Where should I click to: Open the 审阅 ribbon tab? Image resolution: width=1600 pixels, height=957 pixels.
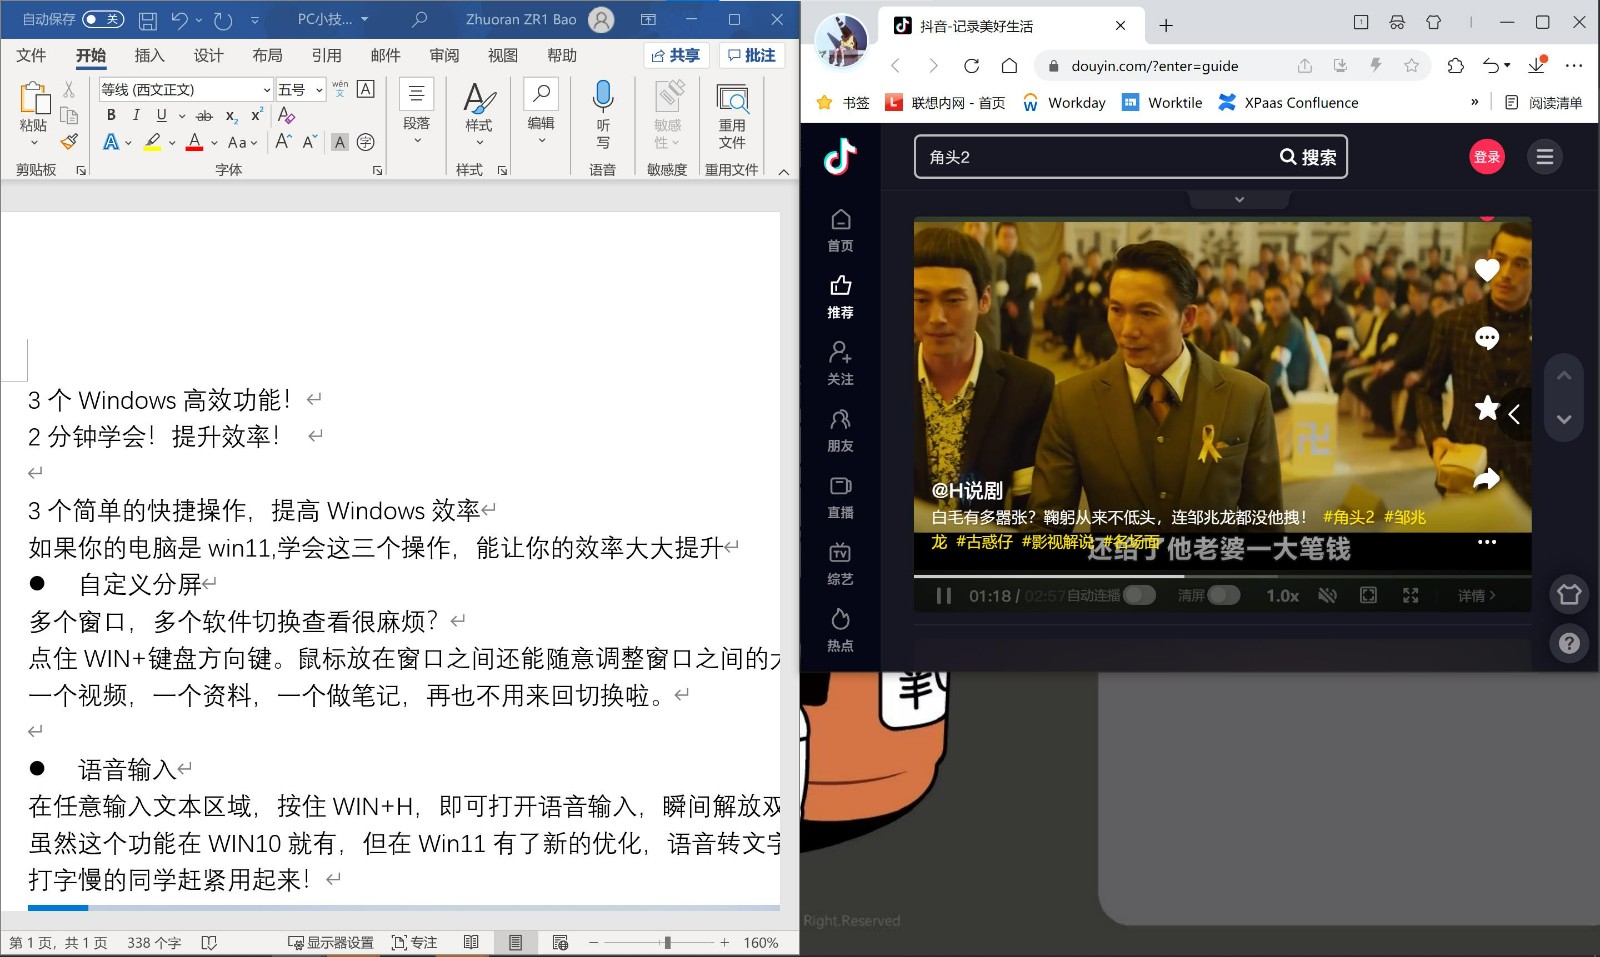tap(445, 55)
